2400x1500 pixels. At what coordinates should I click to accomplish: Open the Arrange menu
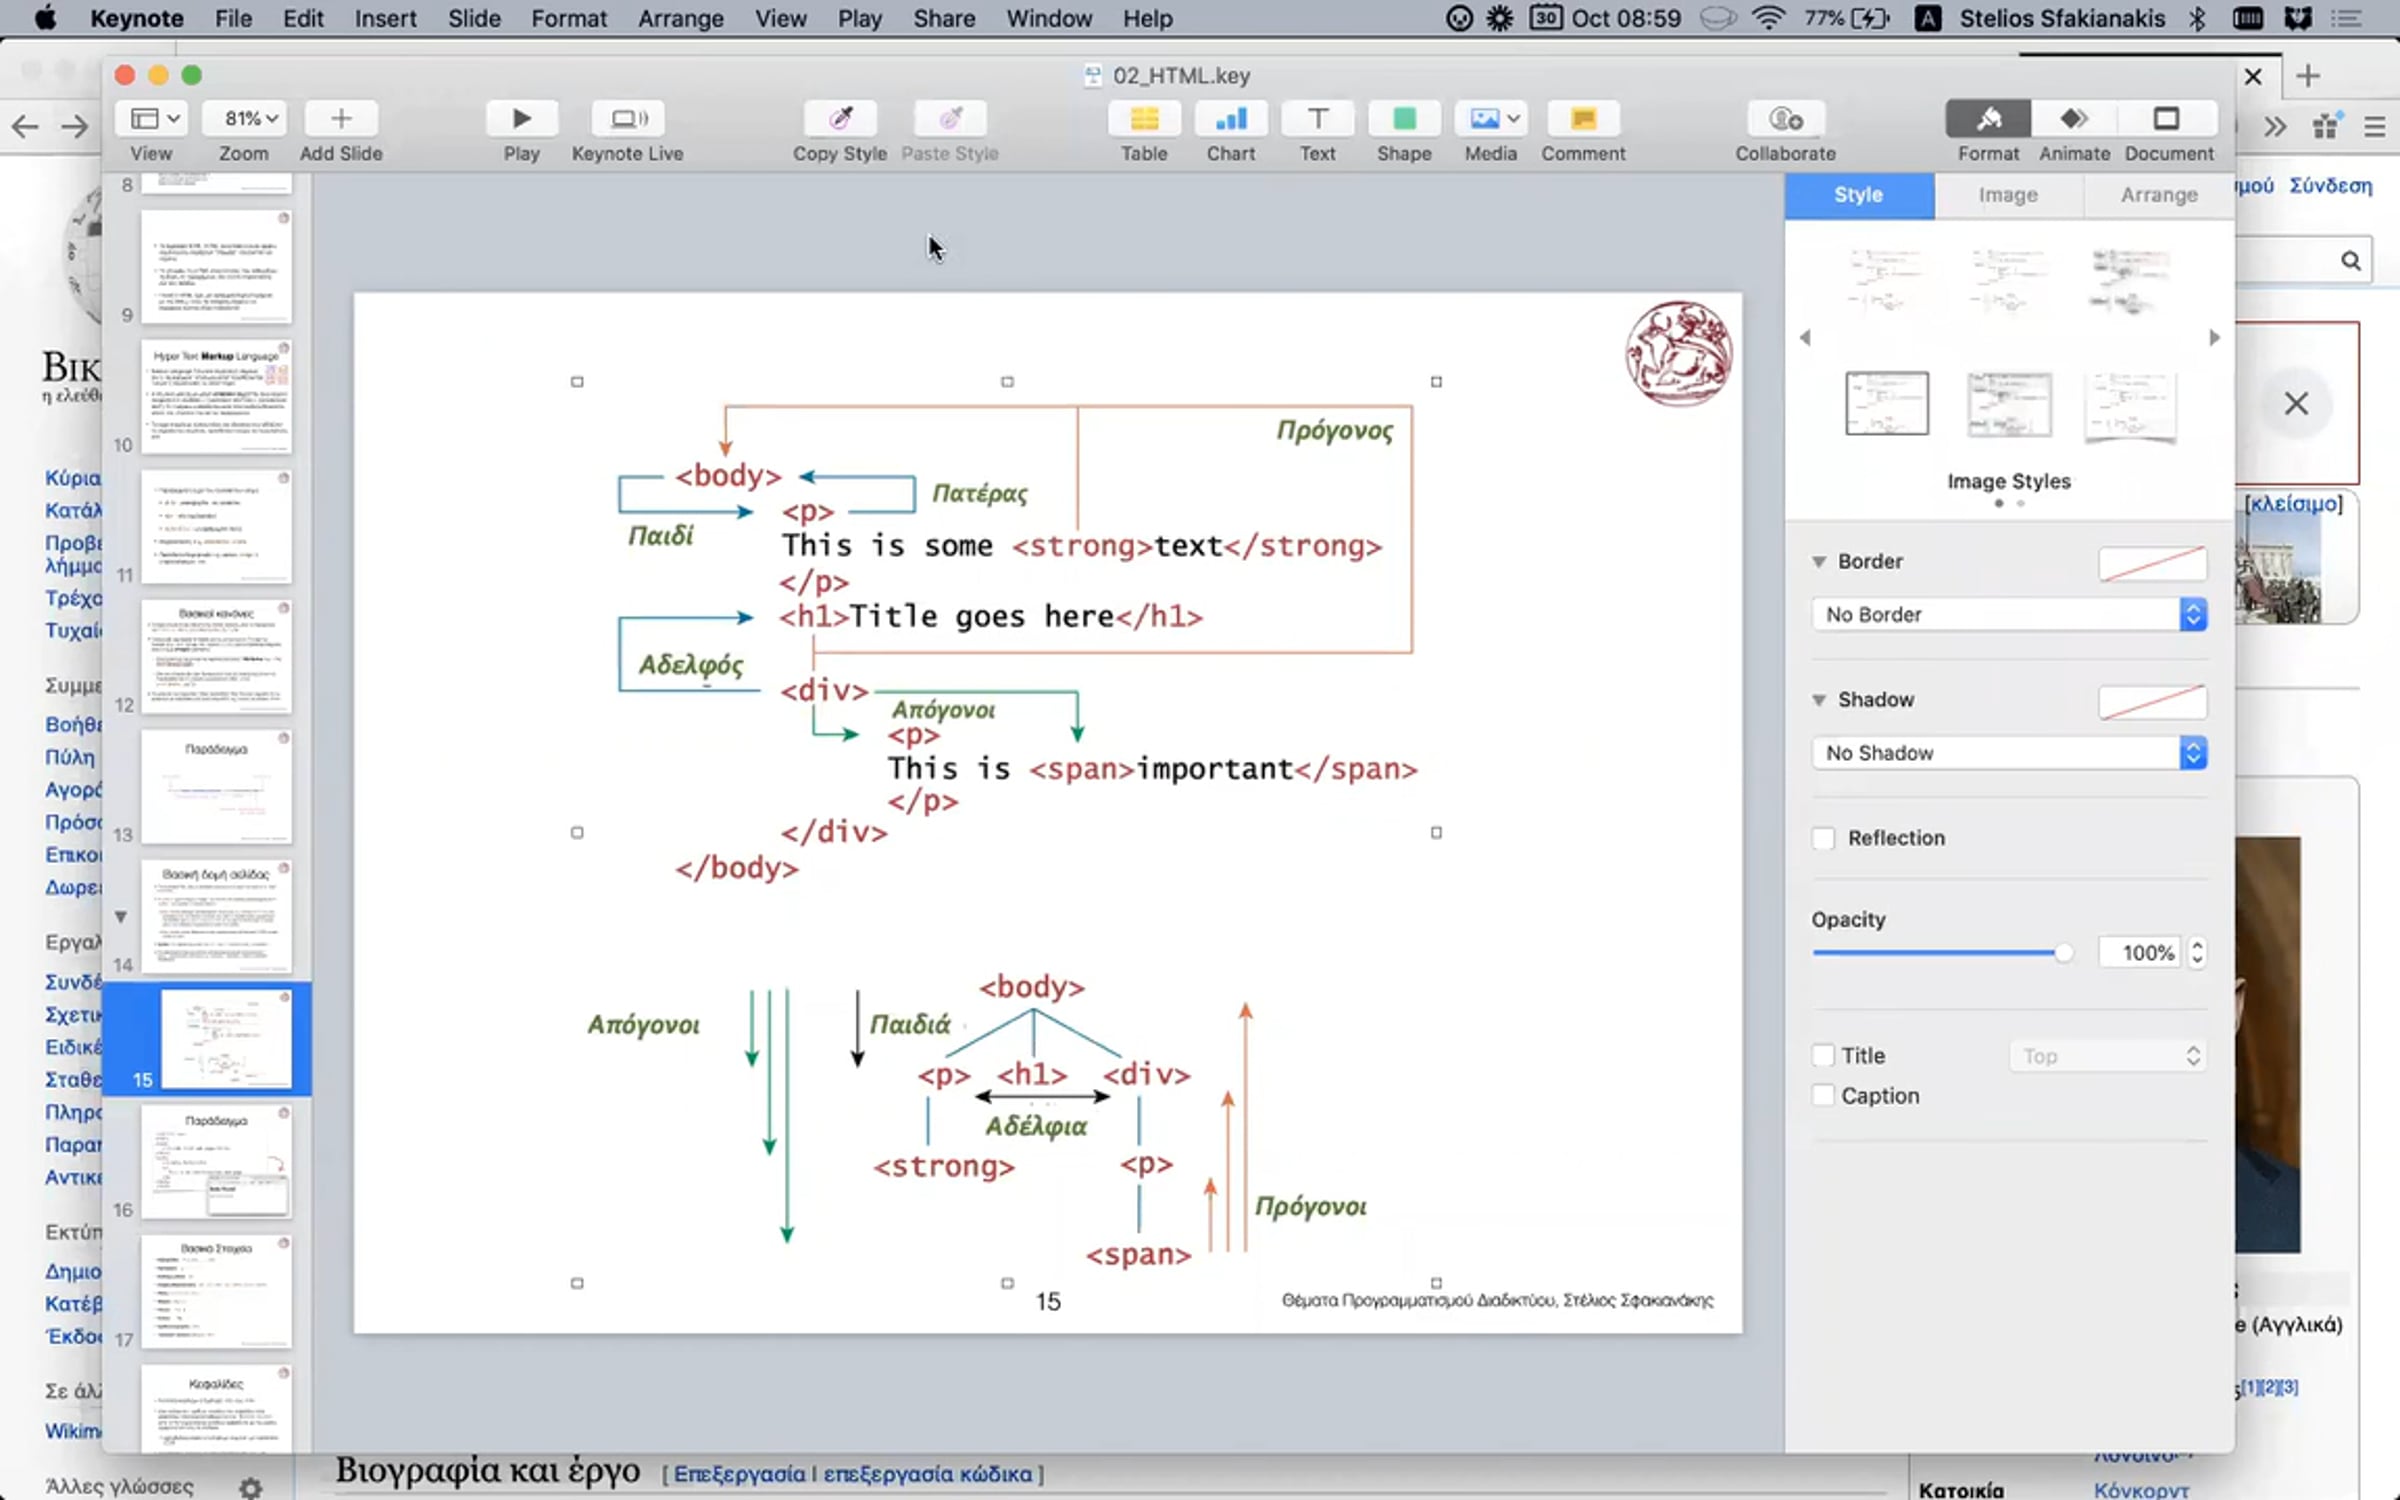681,19
